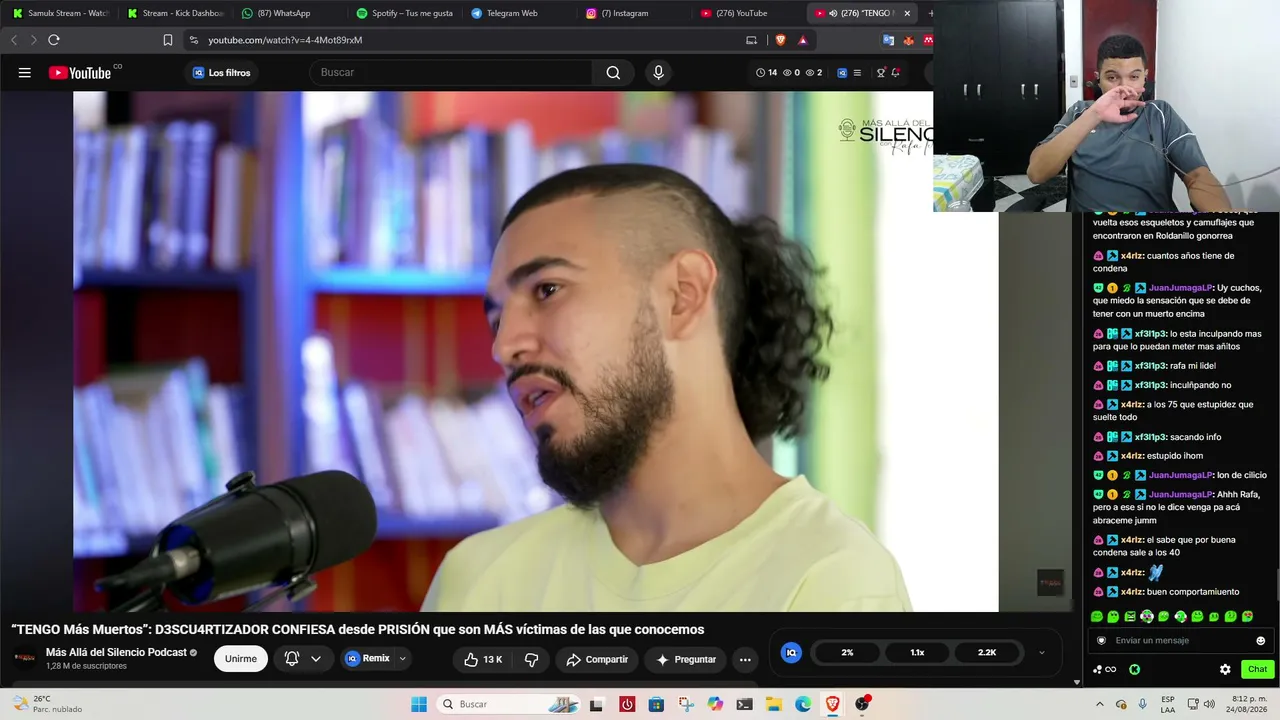Expand the Remix dropdown arrow
Viewport: 1280px width, 720px height.
[403, 659]
